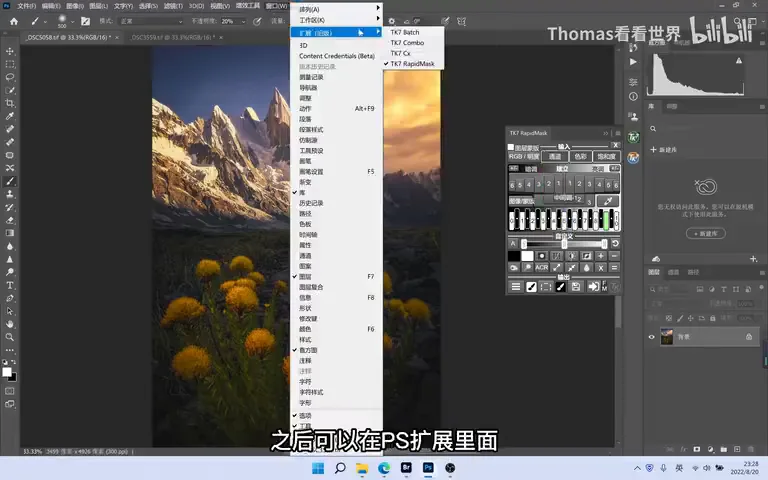Select the Rectangular Marquee tool
Screen dimensions: 768x480
click(10, 64)
